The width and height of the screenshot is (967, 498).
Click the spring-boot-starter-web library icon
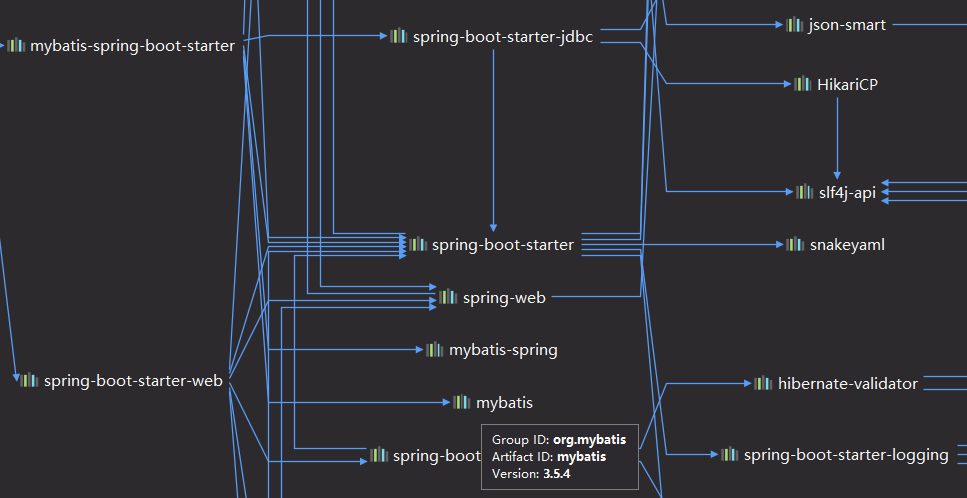pyautogui.click(x=29, y=380)
